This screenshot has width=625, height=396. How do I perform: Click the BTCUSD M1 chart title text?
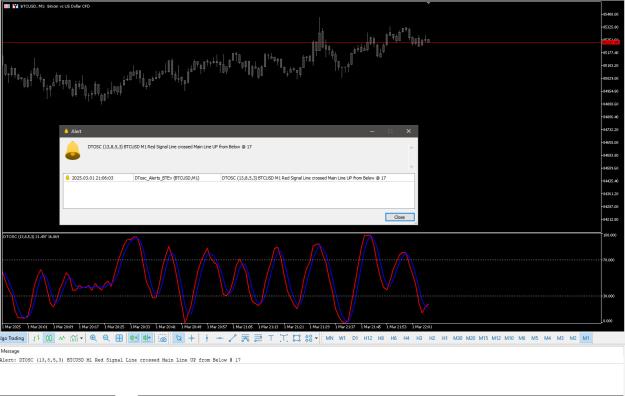pyautogui.click(x=55, y=6)
